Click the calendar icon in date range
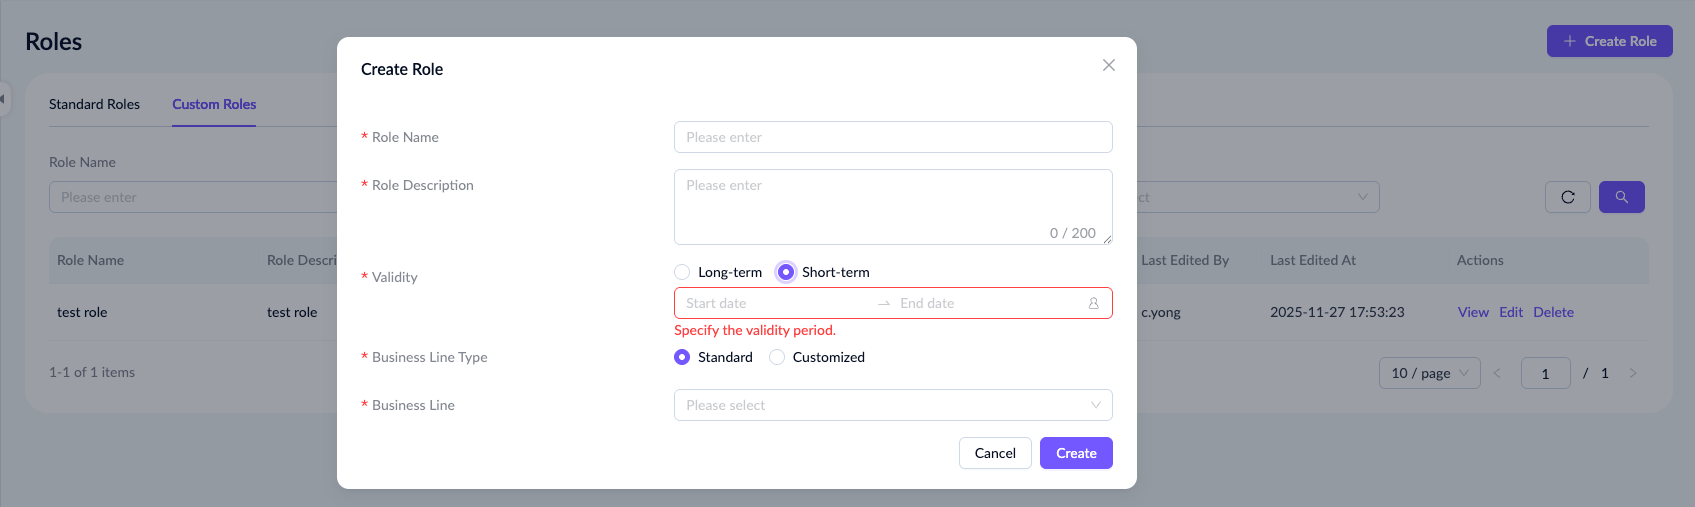Viewport: 1695px width, 507px height. pyautogui.click(x=1093, y=303)
